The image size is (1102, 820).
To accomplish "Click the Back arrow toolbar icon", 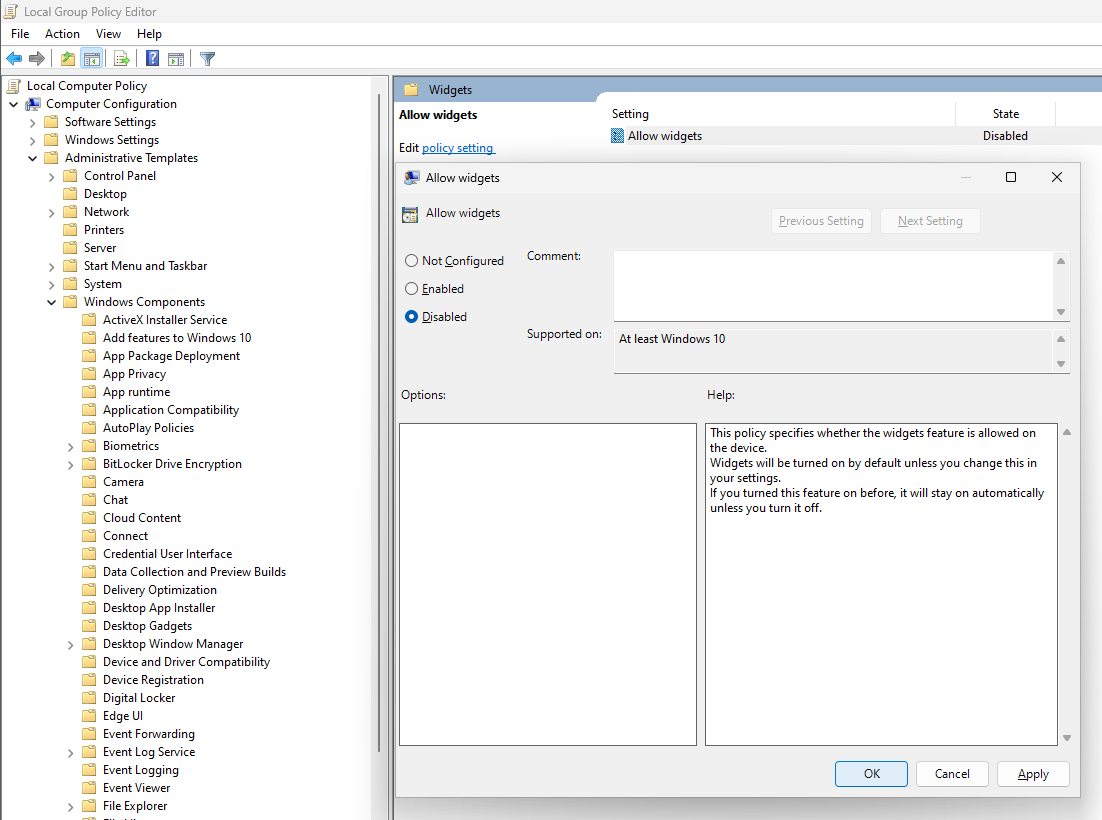I will 14,58.
